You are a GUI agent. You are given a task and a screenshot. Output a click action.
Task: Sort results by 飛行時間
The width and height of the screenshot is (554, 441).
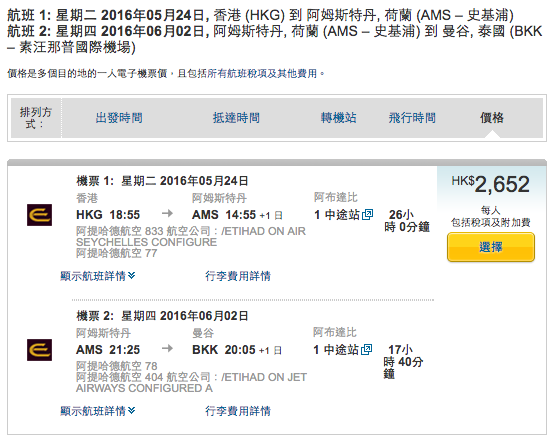click(412, 118)
